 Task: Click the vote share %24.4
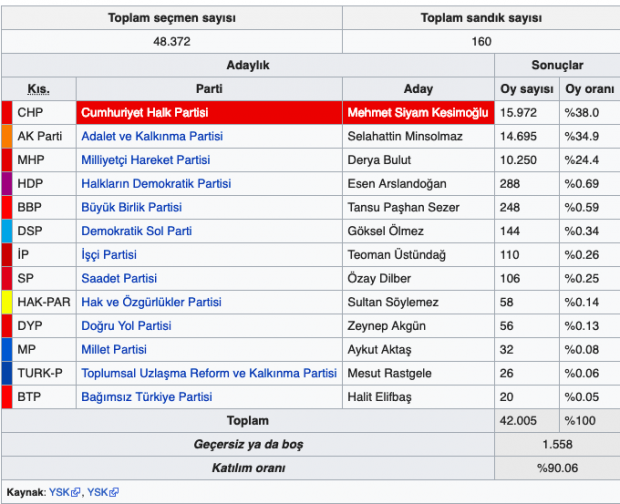[582, 160]
